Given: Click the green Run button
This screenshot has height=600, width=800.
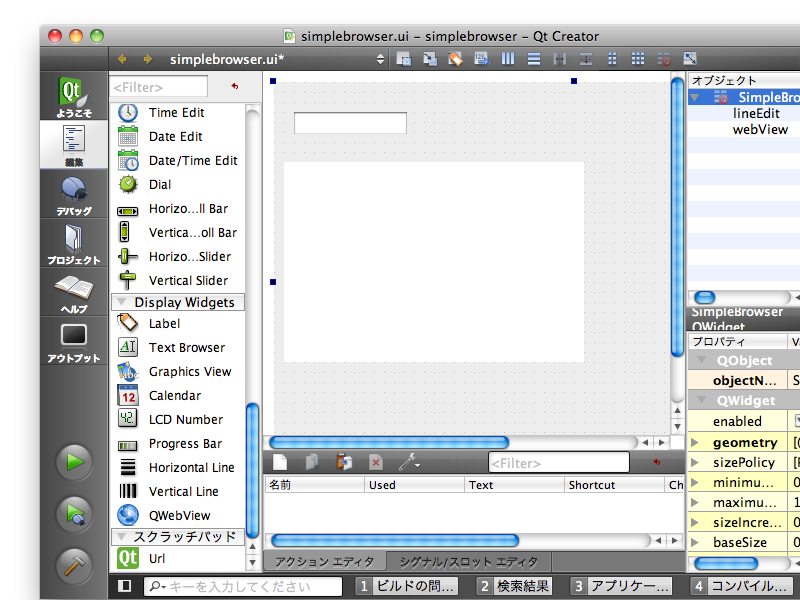Looking at the screenshot, I should (74, 462).
